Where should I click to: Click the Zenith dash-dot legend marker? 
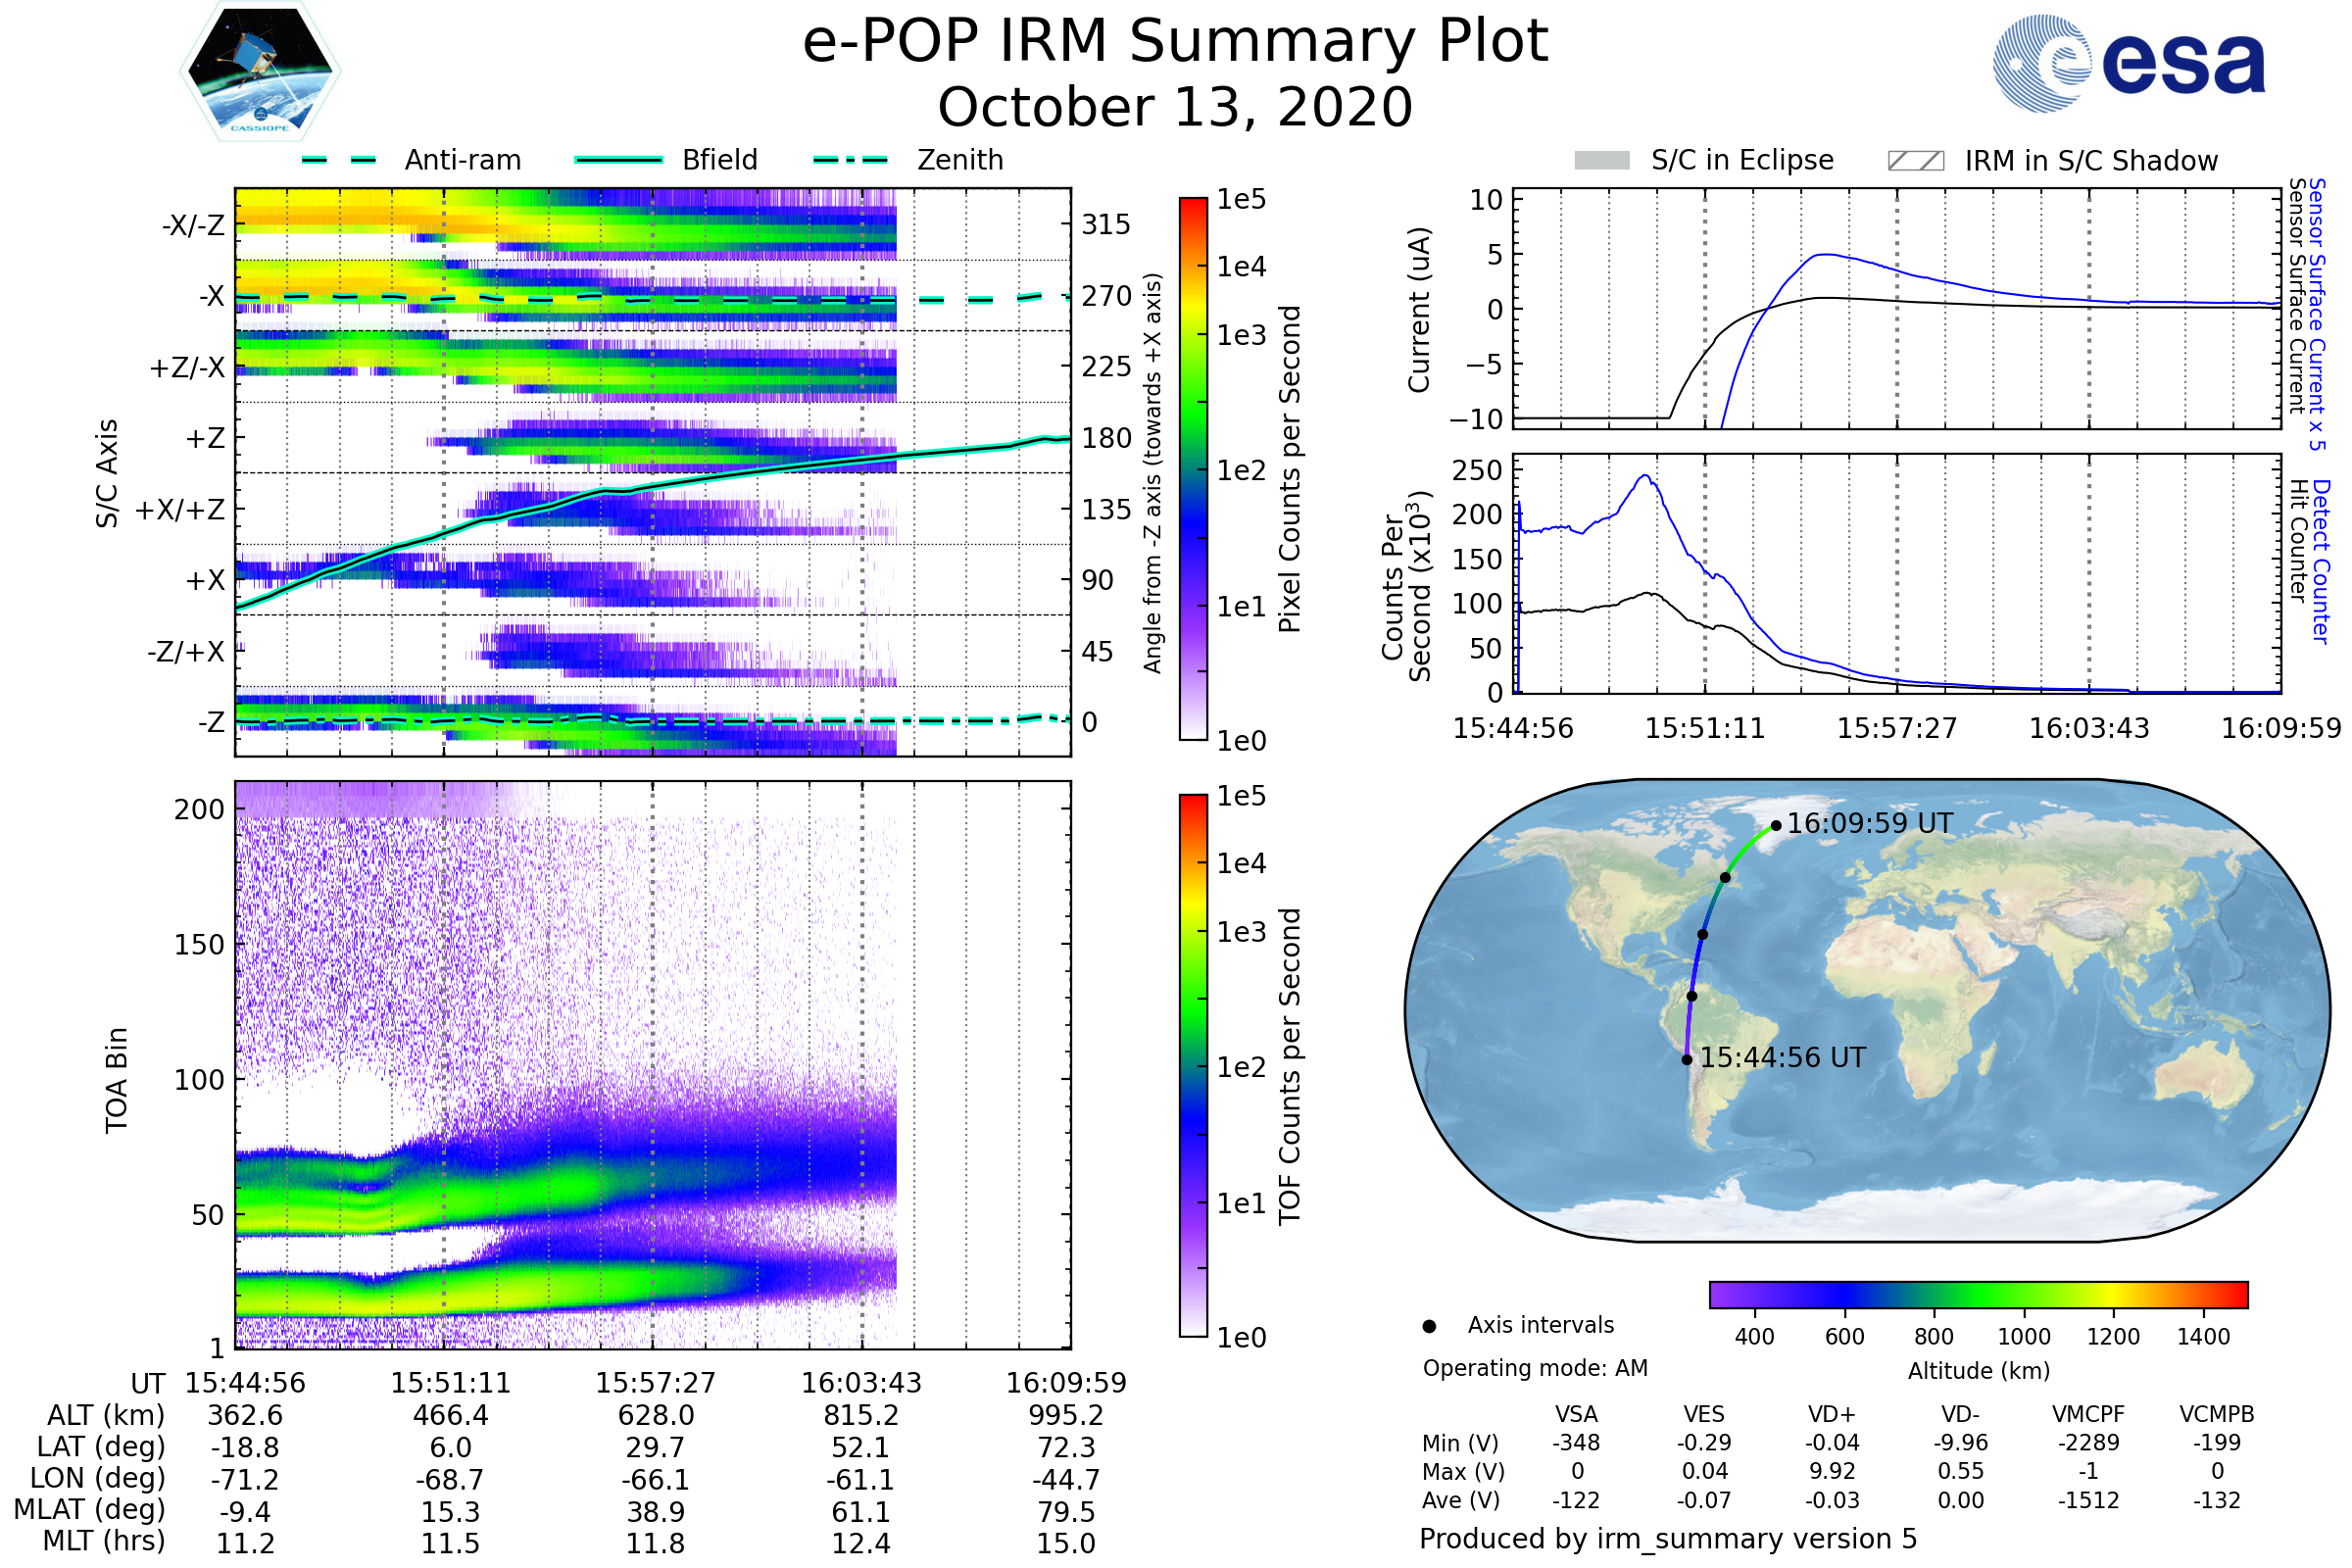pyautogui.click(x=851, y=160)
